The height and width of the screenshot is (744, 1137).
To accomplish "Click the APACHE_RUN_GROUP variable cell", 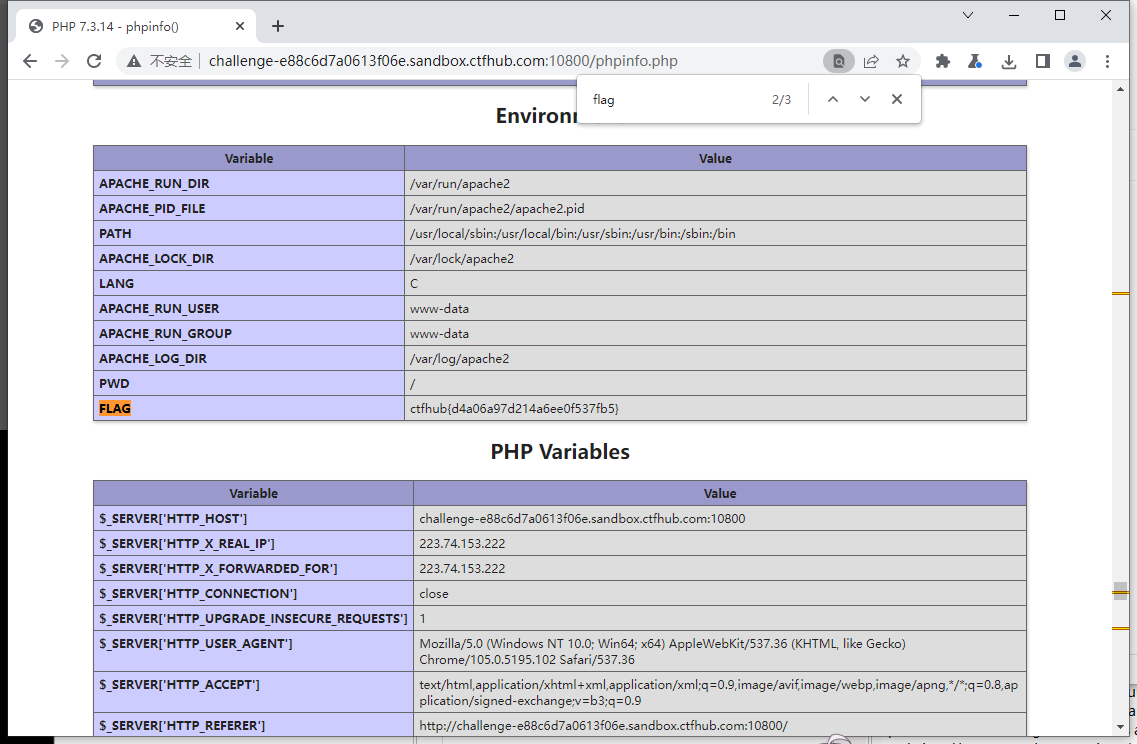I will click(249, 334).
